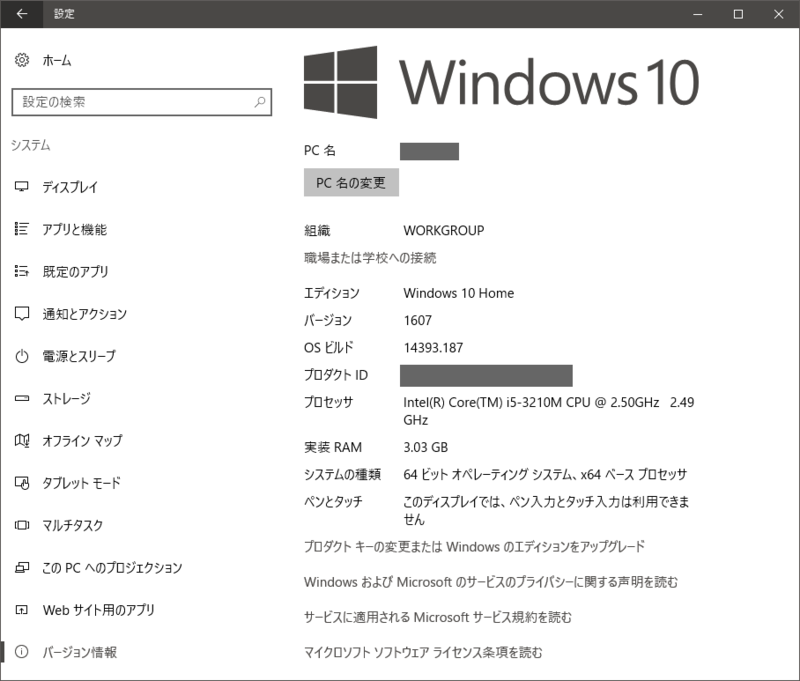Click the ディスプレイ monitor icon
Viewport: 800px width, 681px height.
point(21,187)
